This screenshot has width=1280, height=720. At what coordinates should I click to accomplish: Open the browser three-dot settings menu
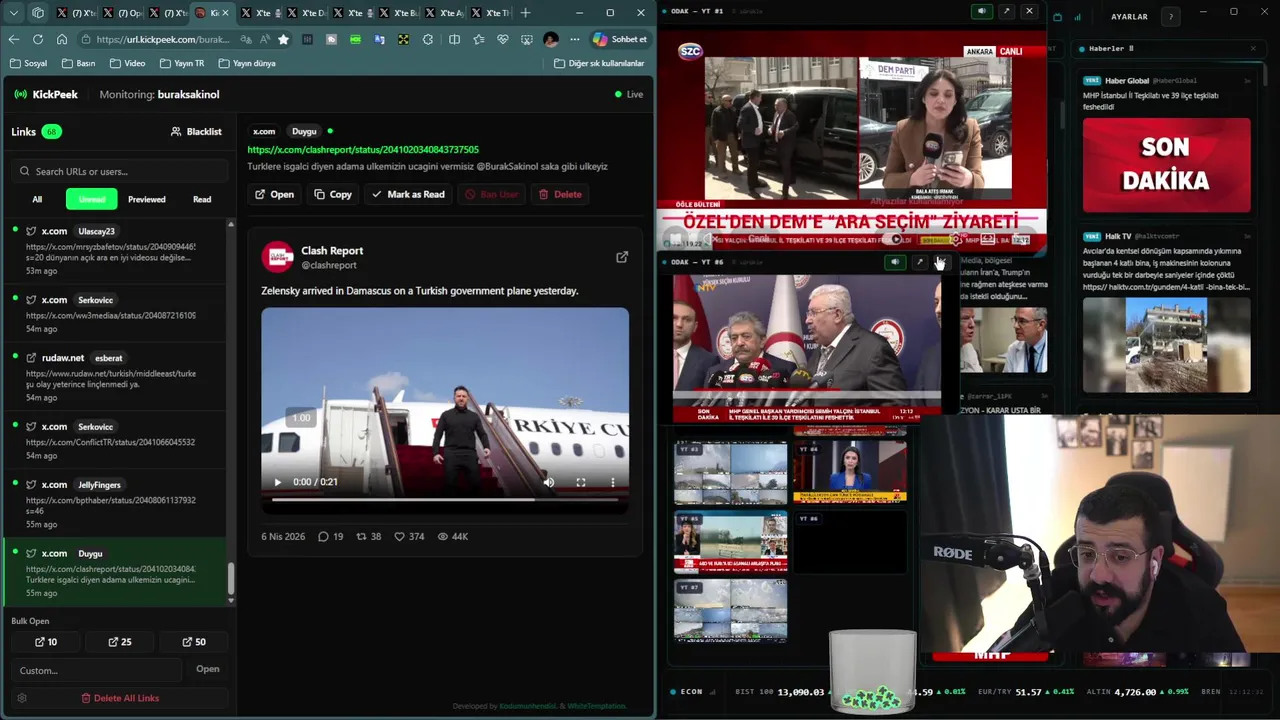pos(574,39)
